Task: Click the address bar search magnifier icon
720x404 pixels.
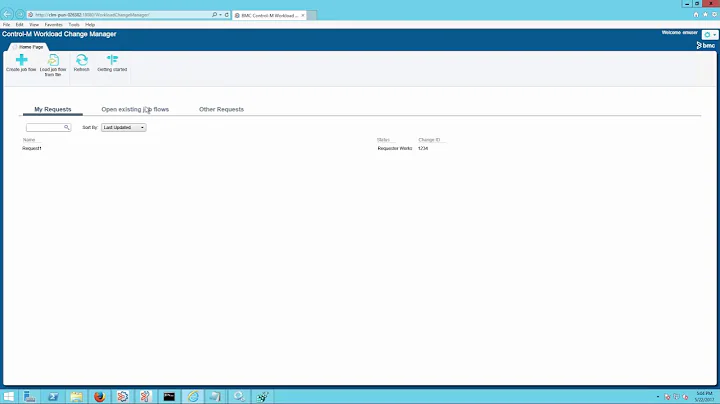Action: point(214,15)
